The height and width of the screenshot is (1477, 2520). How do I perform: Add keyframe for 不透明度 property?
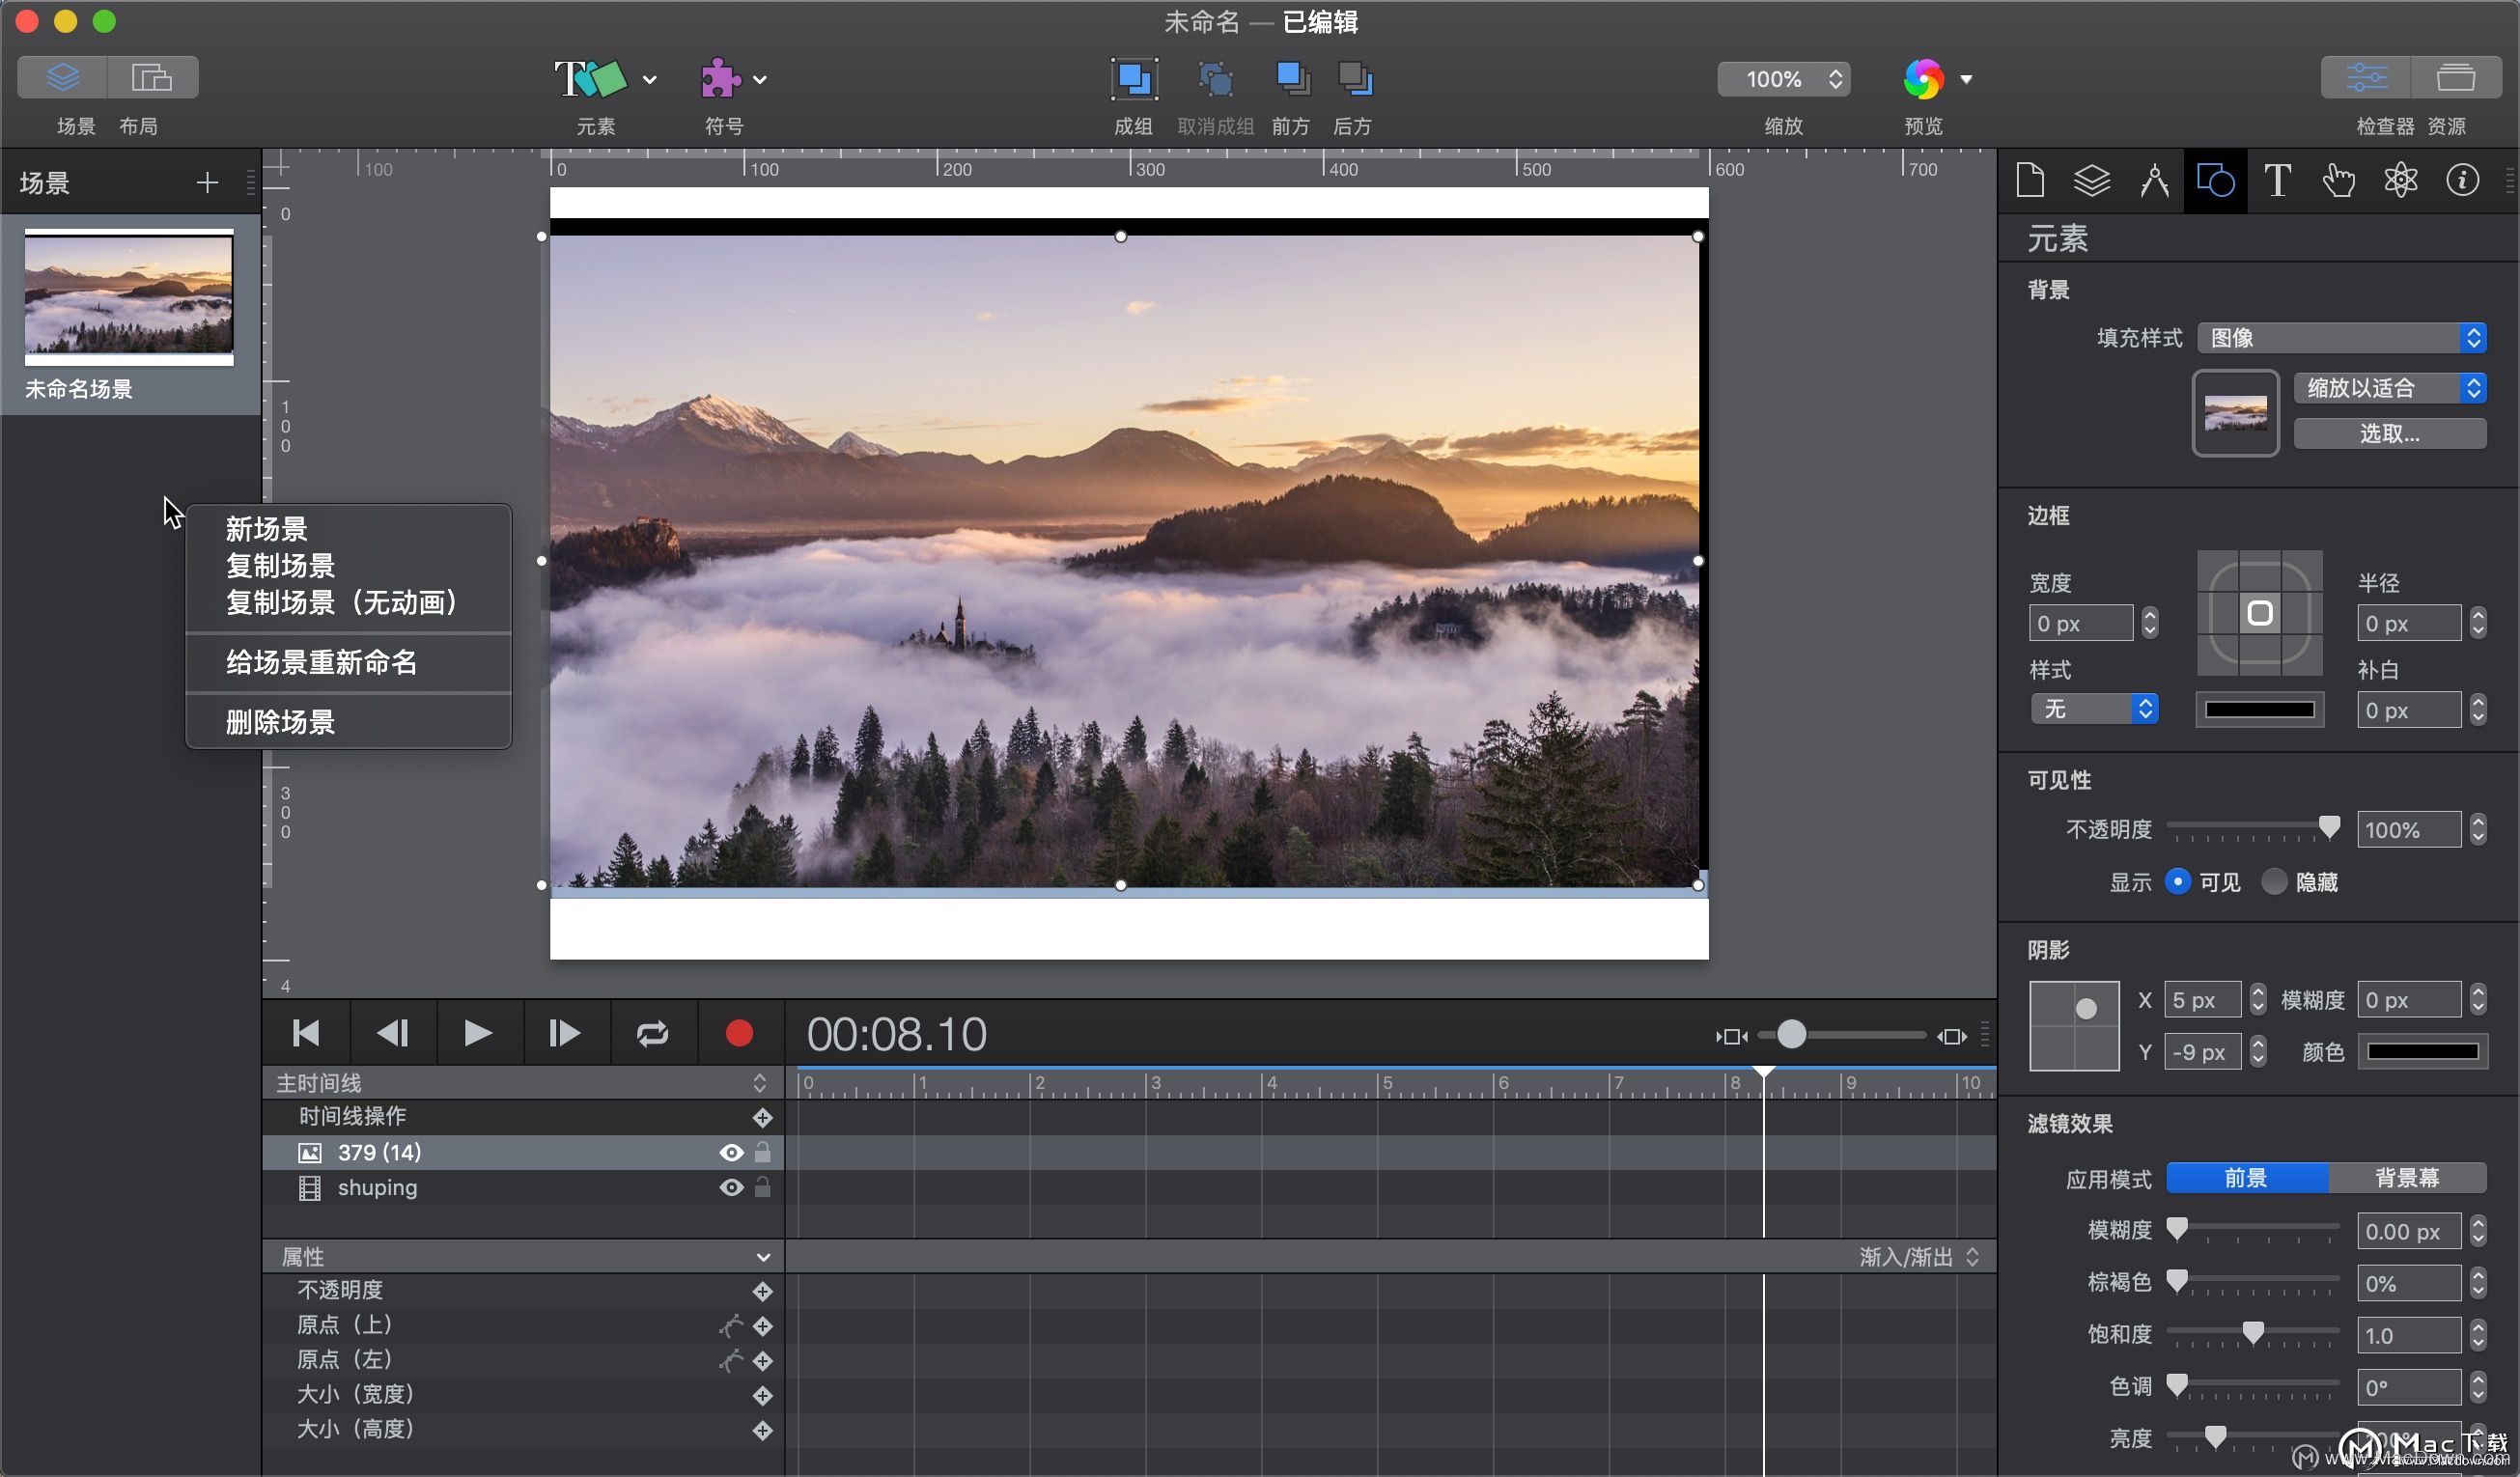coord(762,1291)
